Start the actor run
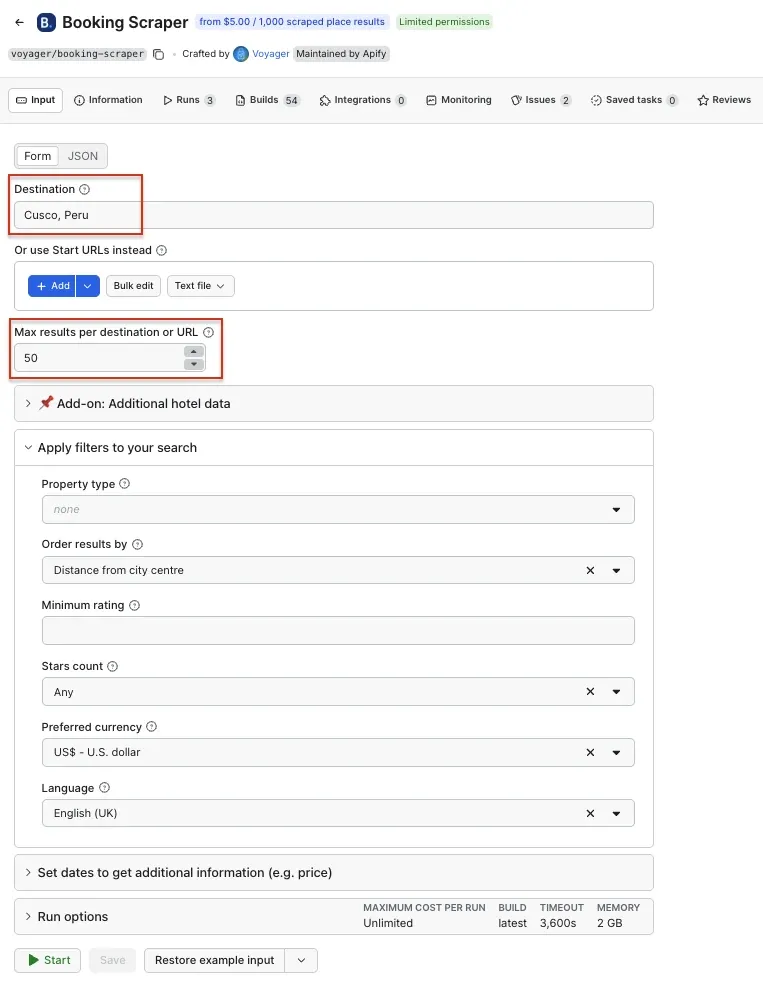 [x=48, y=960]
